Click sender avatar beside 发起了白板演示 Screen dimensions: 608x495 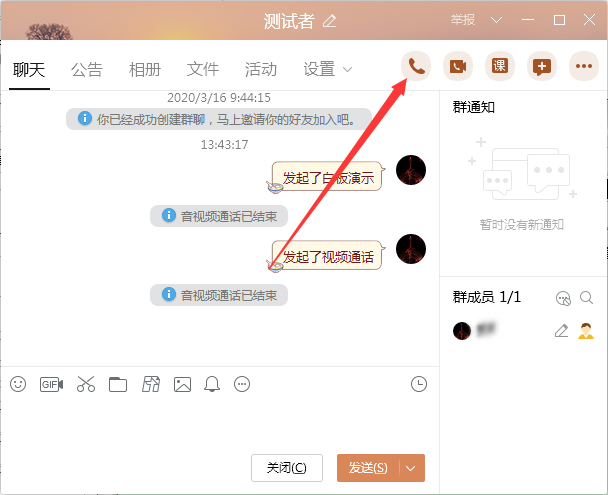click(x=411, y=170)
